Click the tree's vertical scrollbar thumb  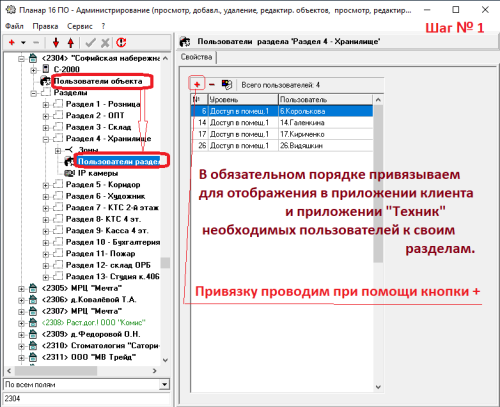click(165, 263)
